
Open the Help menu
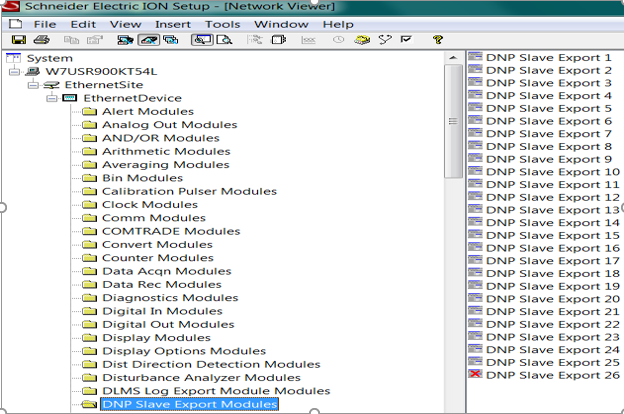click(x=338, y=24)
